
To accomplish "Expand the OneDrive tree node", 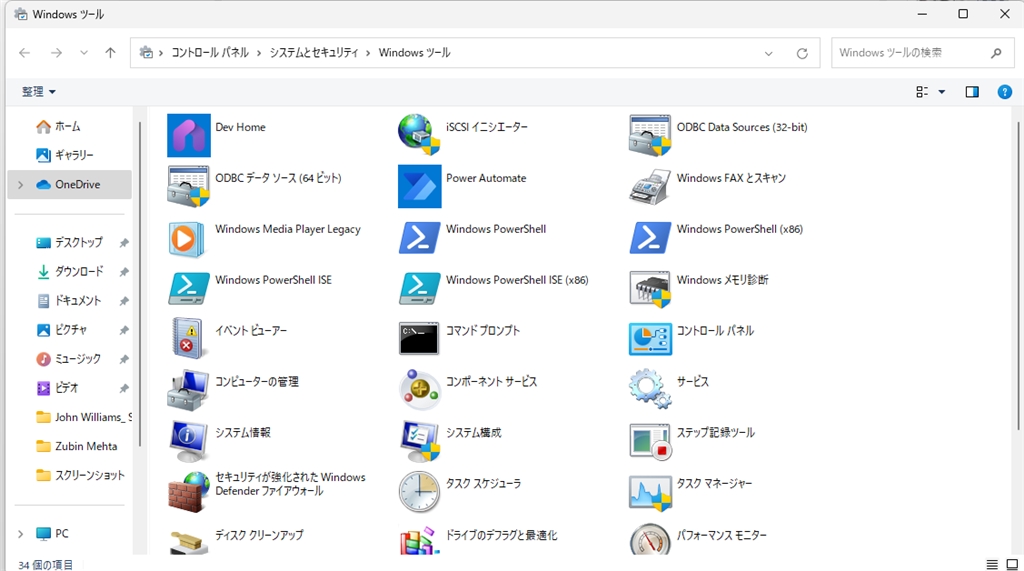I will coord(20,185).
